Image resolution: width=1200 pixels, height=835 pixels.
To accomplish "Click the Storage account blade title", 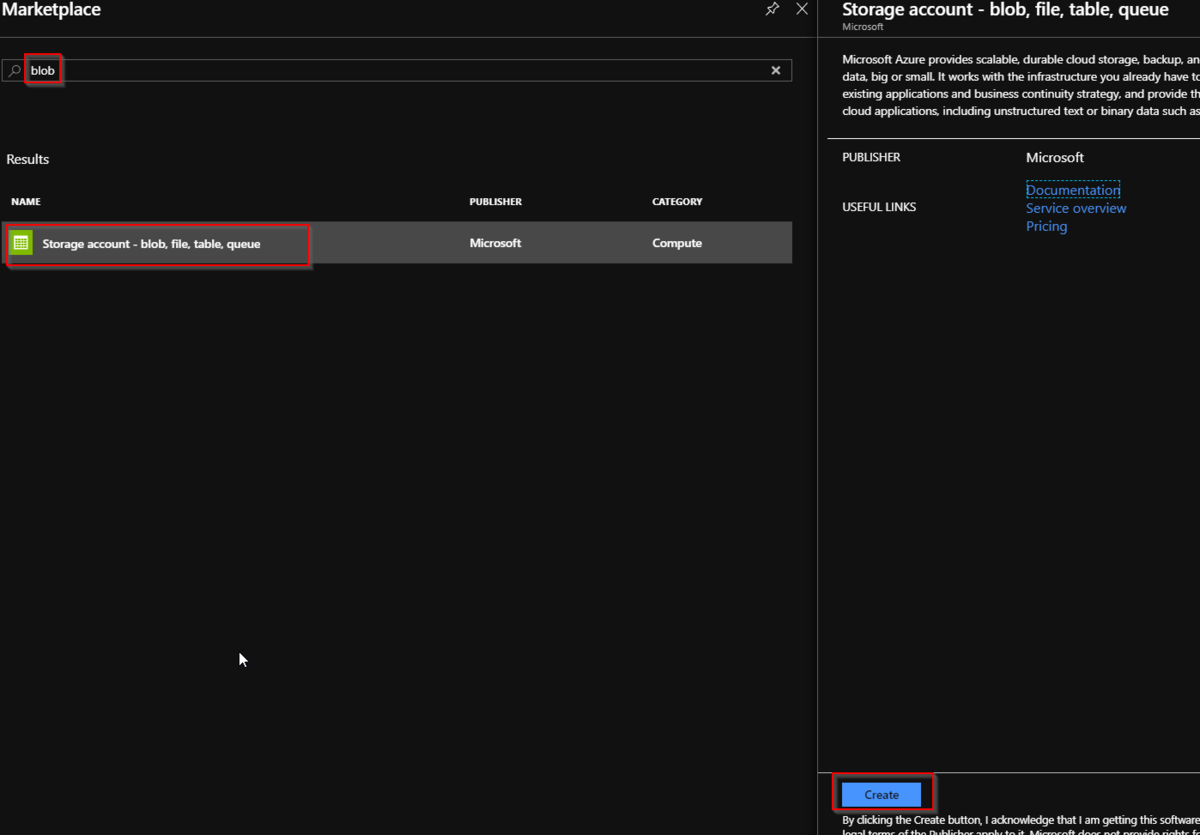I will pos(1005,9).
